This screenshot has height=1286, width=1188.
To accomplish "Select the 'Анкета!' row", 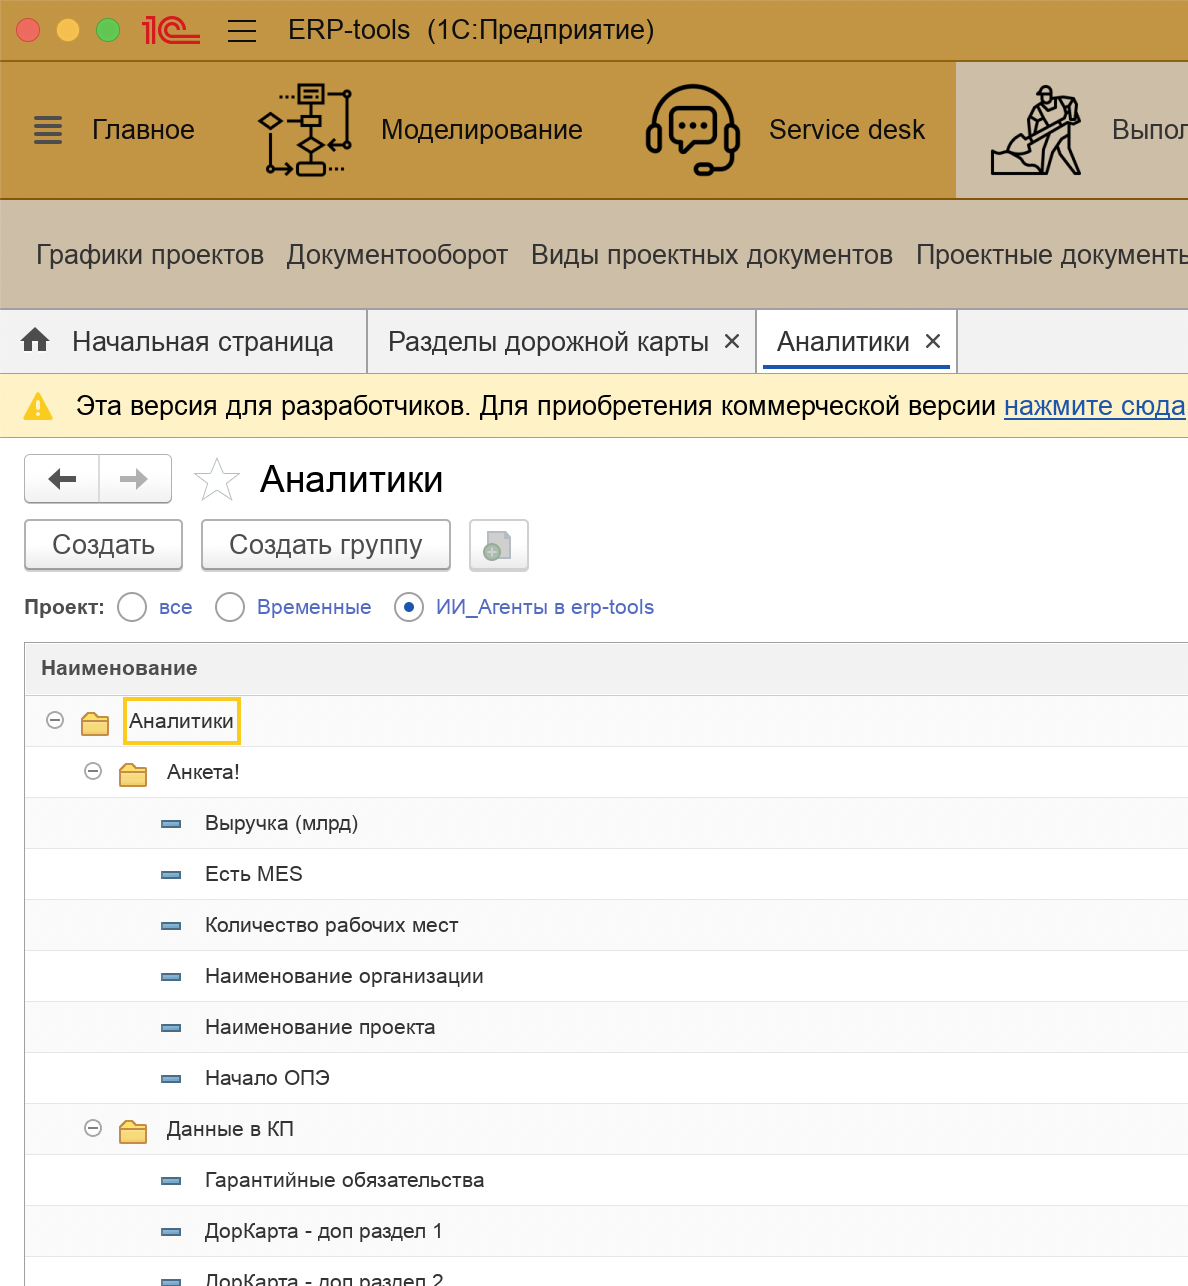I will 606,772.
